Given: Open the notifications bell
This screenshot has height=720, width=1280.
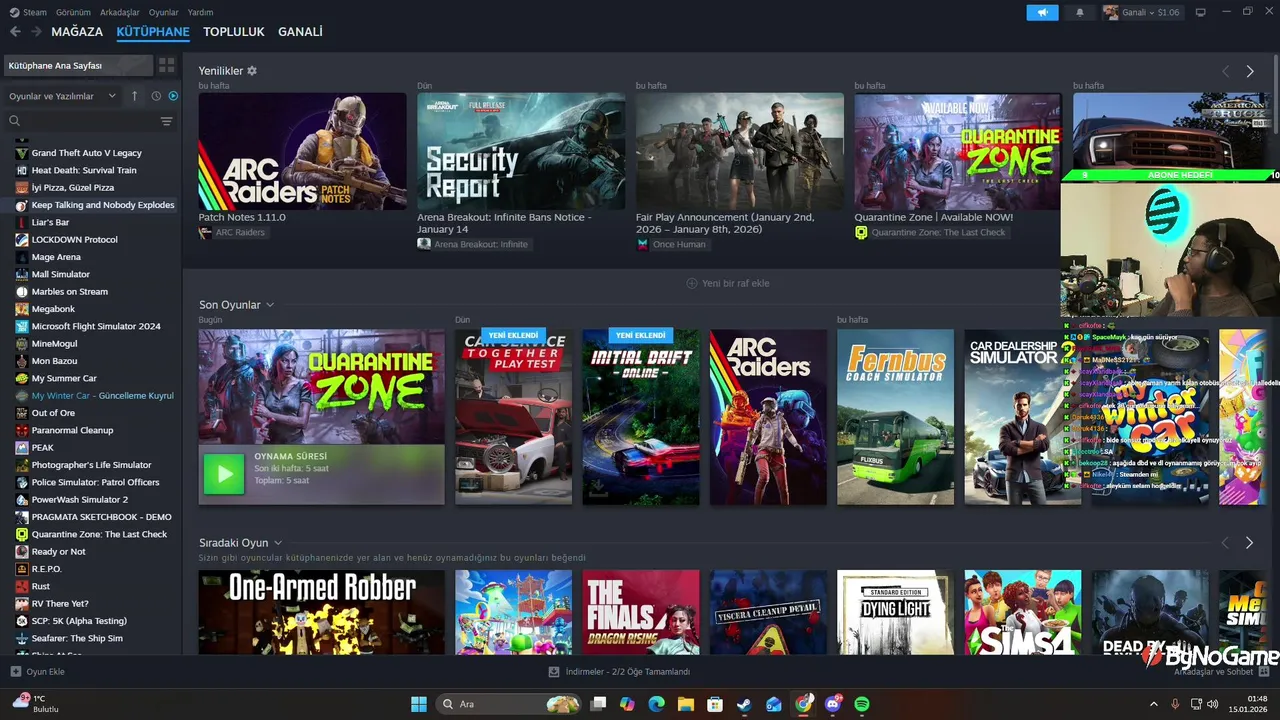Looking at the screenshot, I should (1079, 12).
